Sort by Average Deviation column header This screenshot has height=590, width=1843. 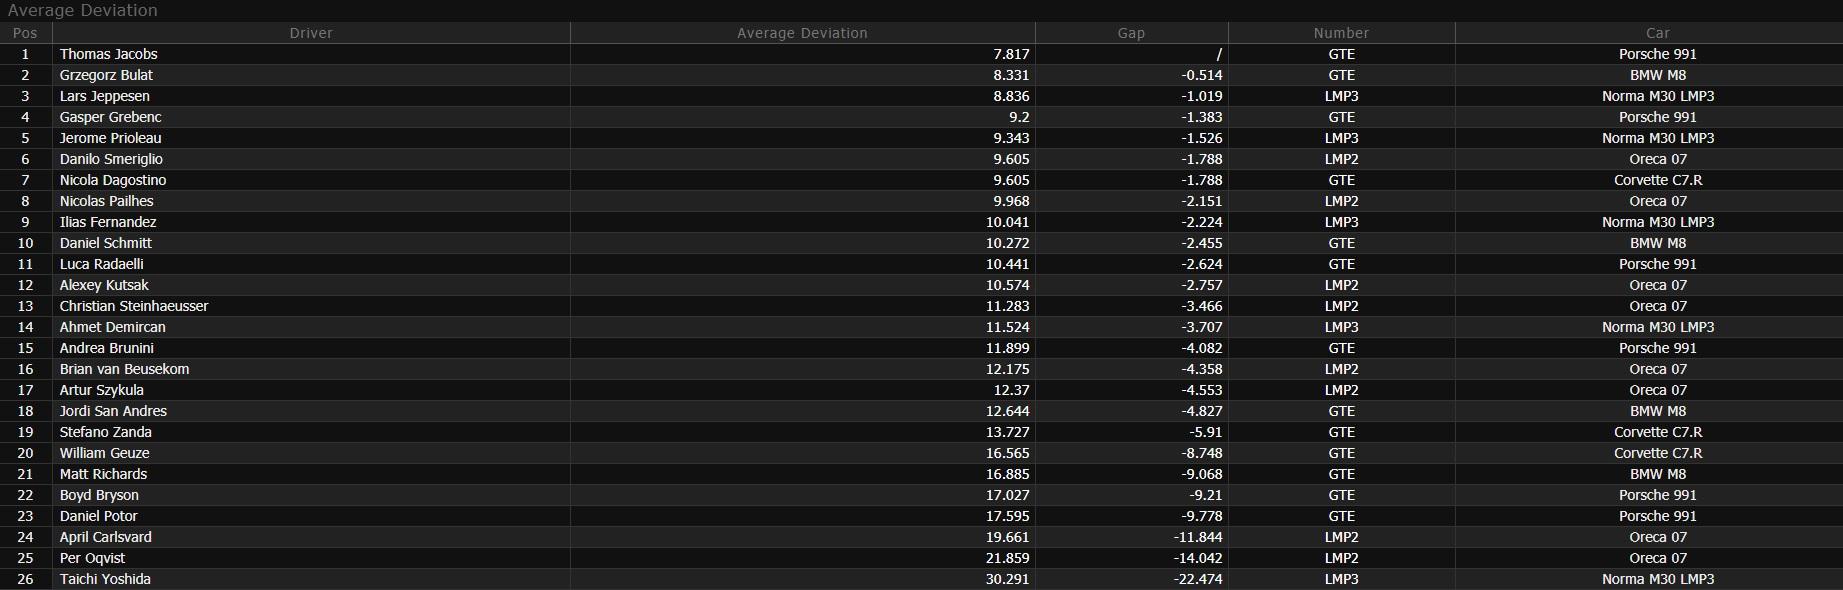(802, 33)
